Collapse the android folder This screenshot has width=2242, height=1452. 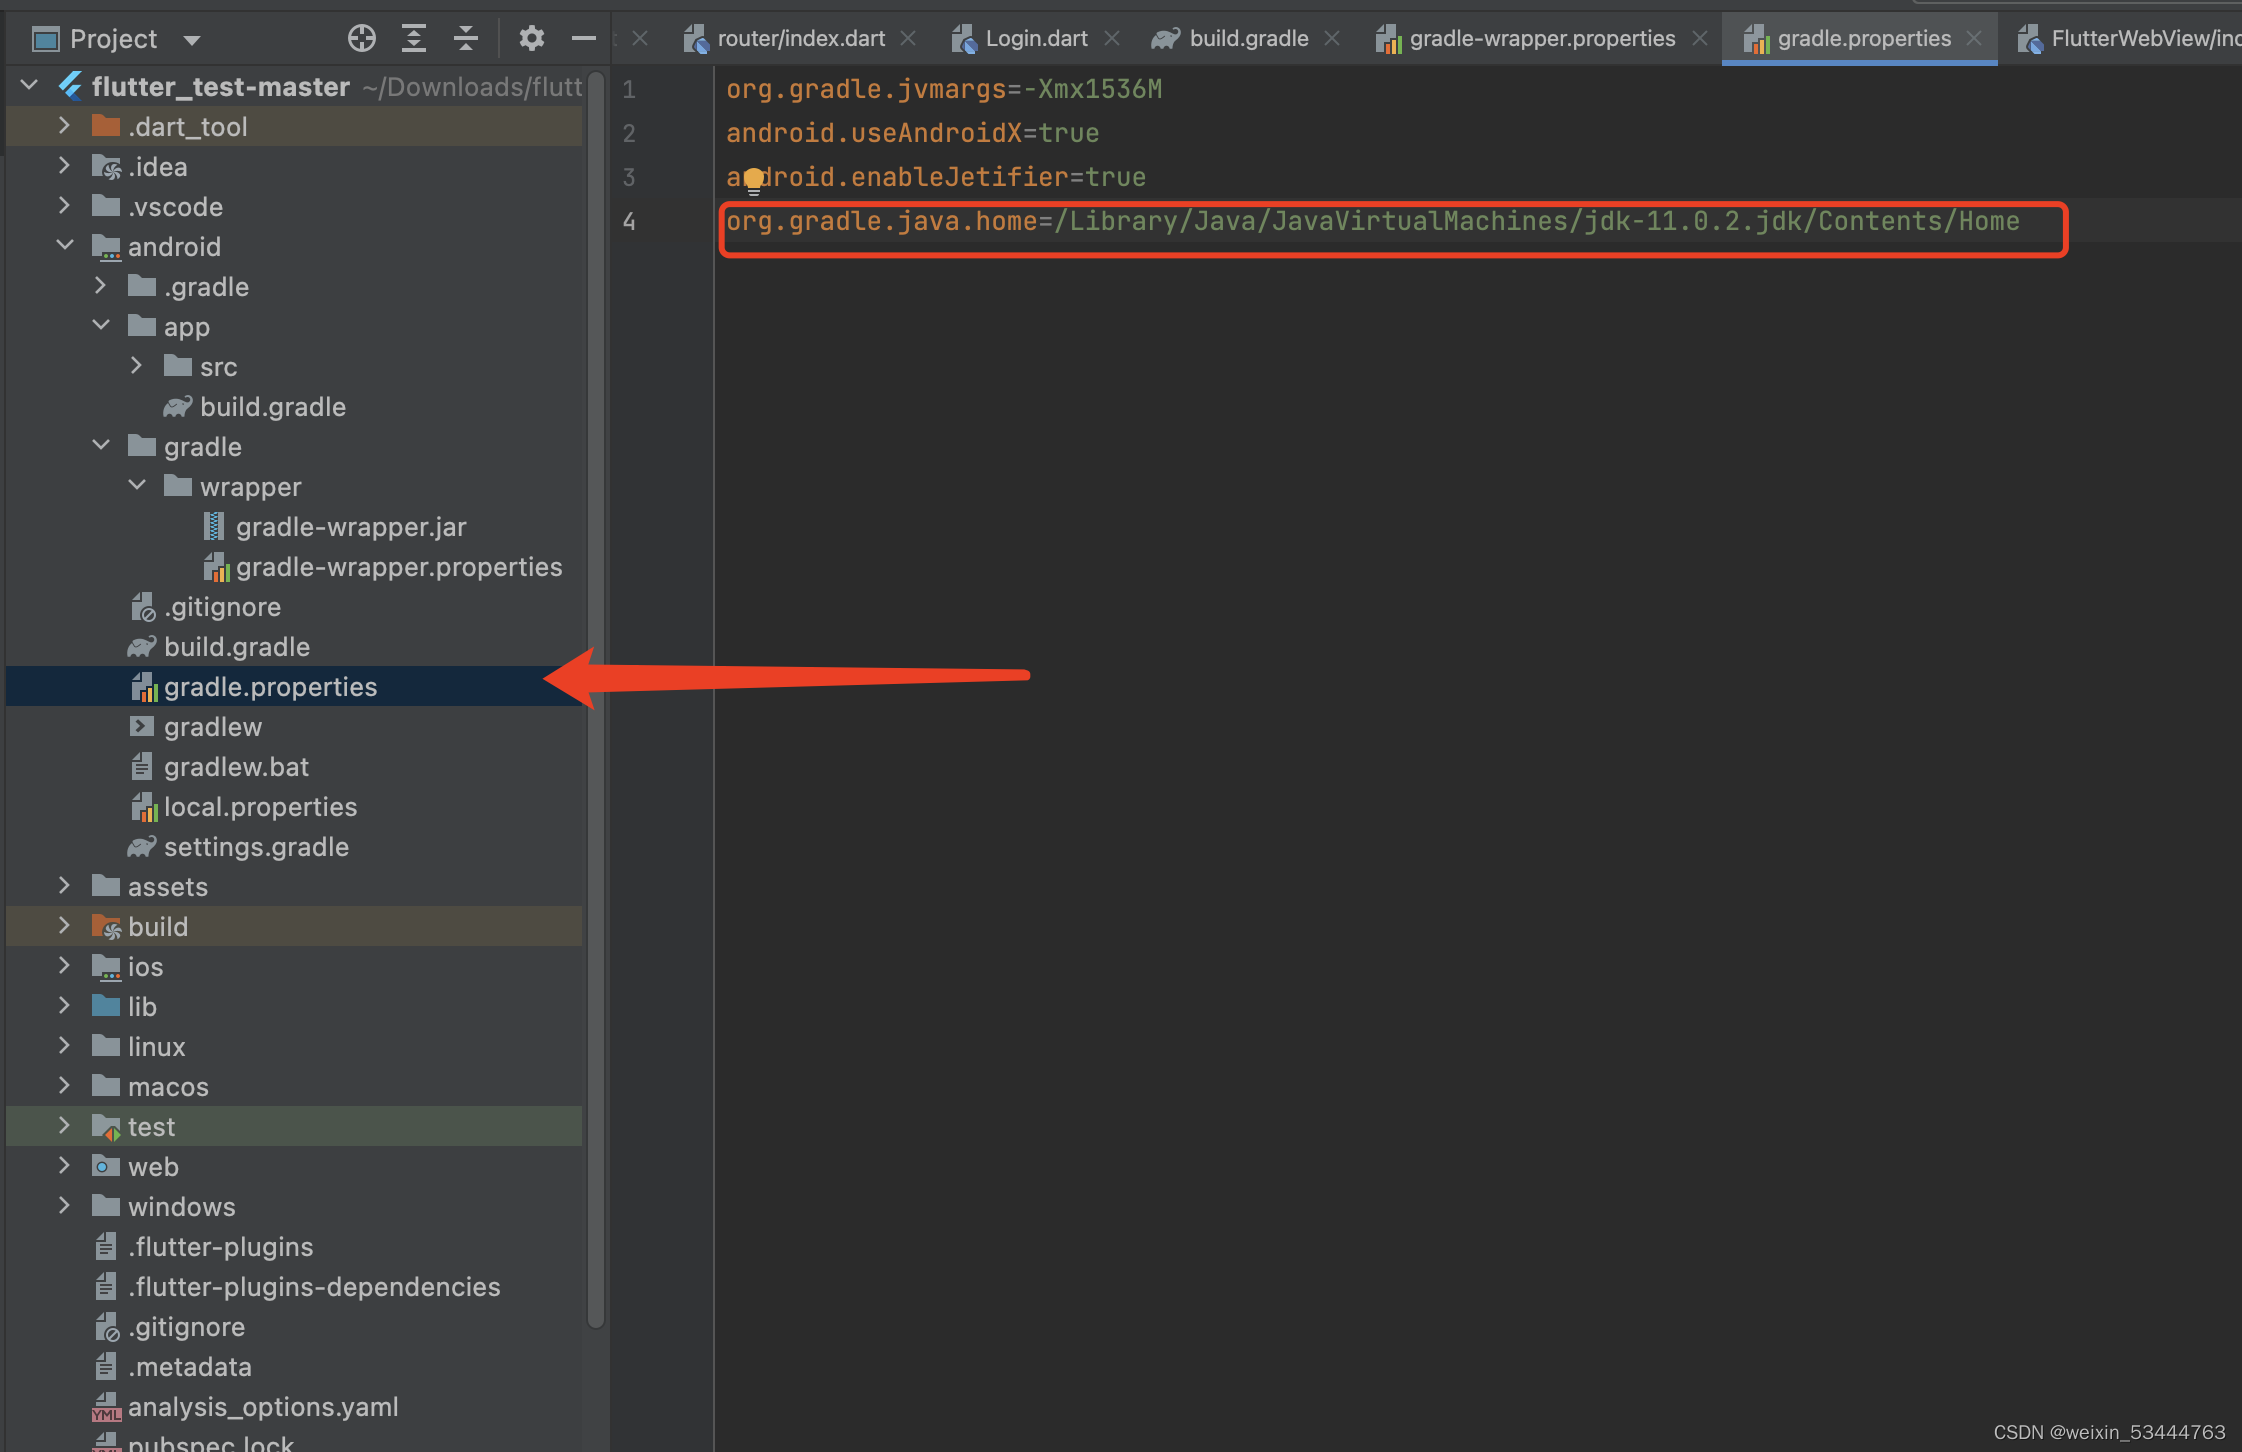coord(65,245)
